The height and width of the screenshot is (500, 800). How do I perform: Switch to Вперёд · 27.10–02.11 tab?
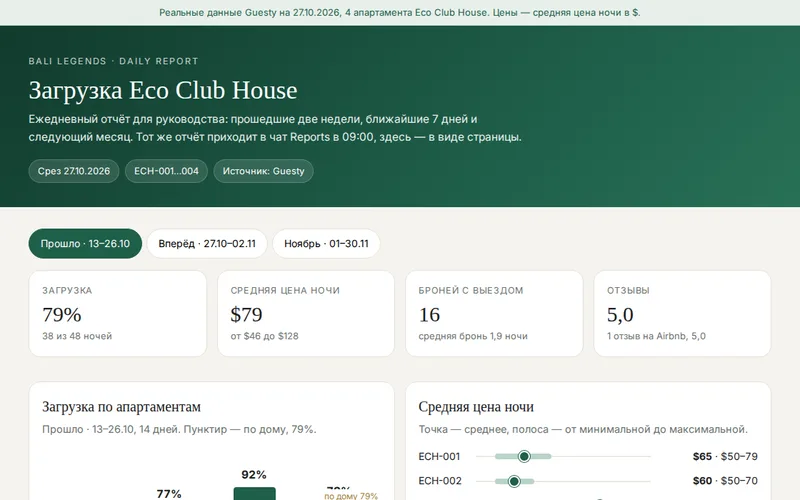click(207, 243)
